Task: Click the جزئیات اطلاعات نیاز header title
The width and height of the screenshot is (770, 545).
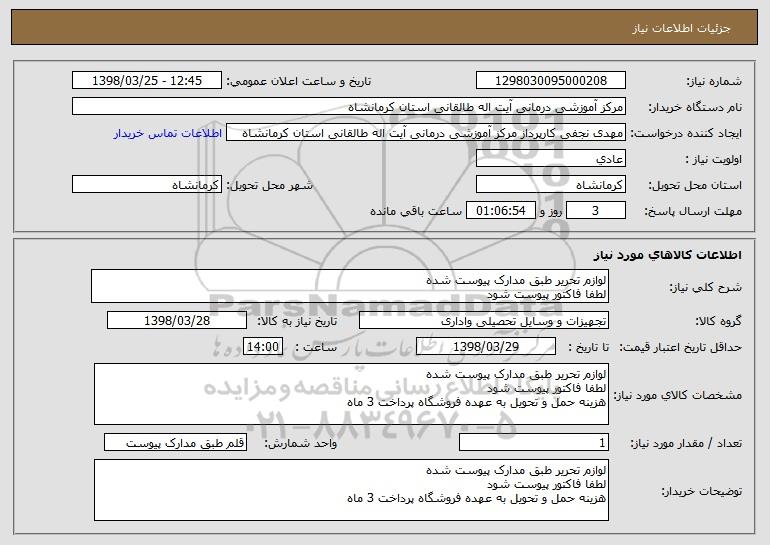Action: tap(681, 28)
